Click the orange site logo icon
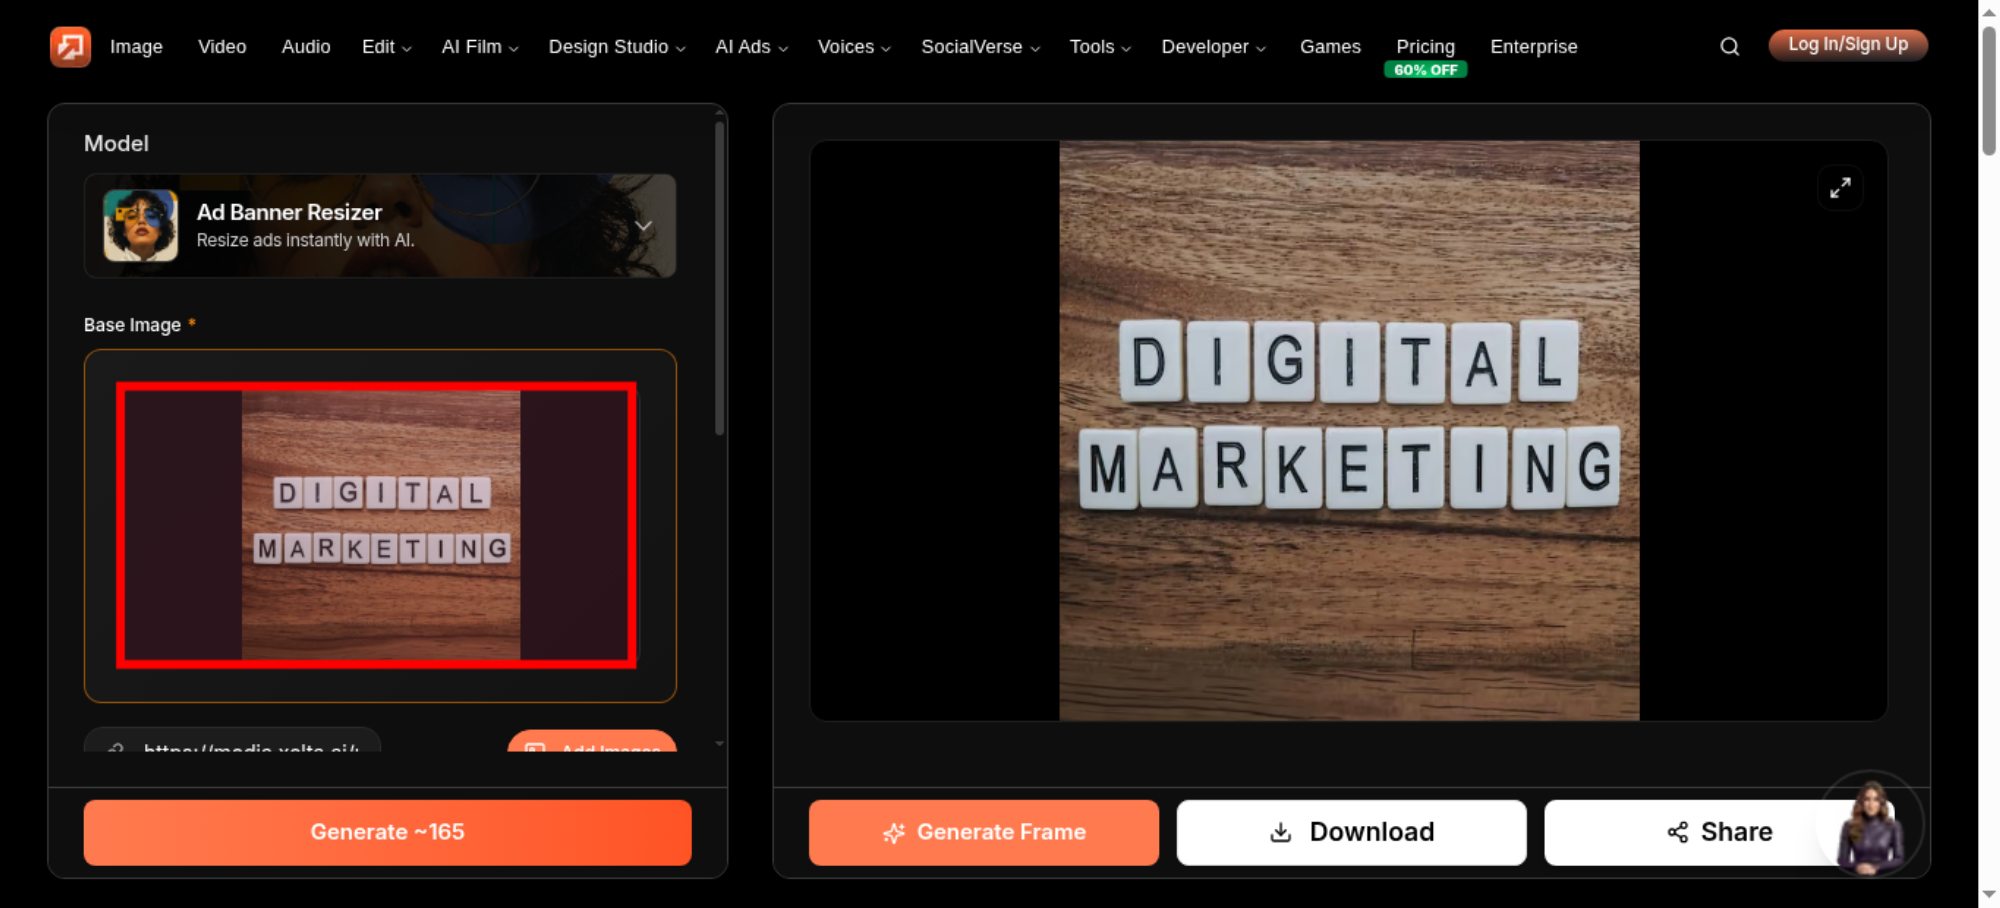This screenshot has height=908, width=2000. pyautogui.click(x=70, y=46)
